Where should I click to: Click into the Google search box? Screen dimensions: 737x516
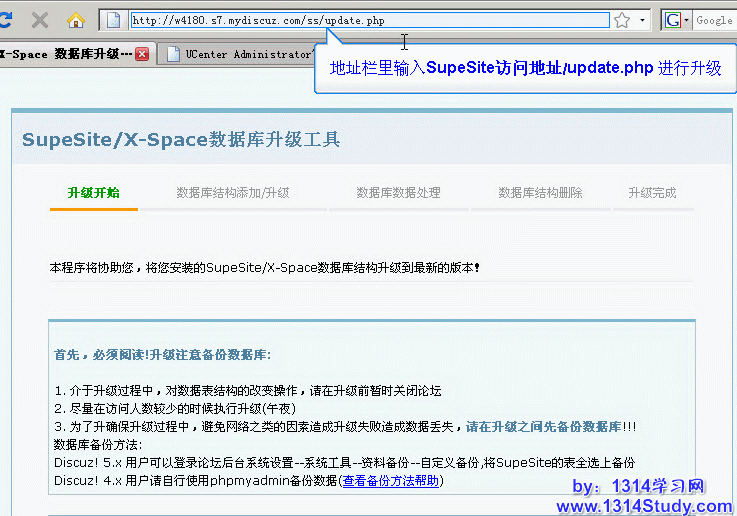point(714,20)
